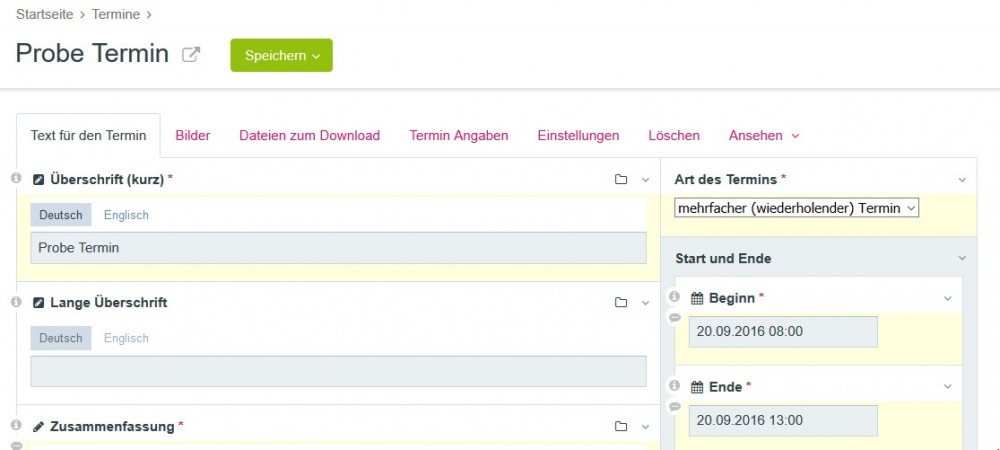Click Beginn date field 20.09.2016 08:00
Screen dimensions: 1000x450
coord(783,331)
